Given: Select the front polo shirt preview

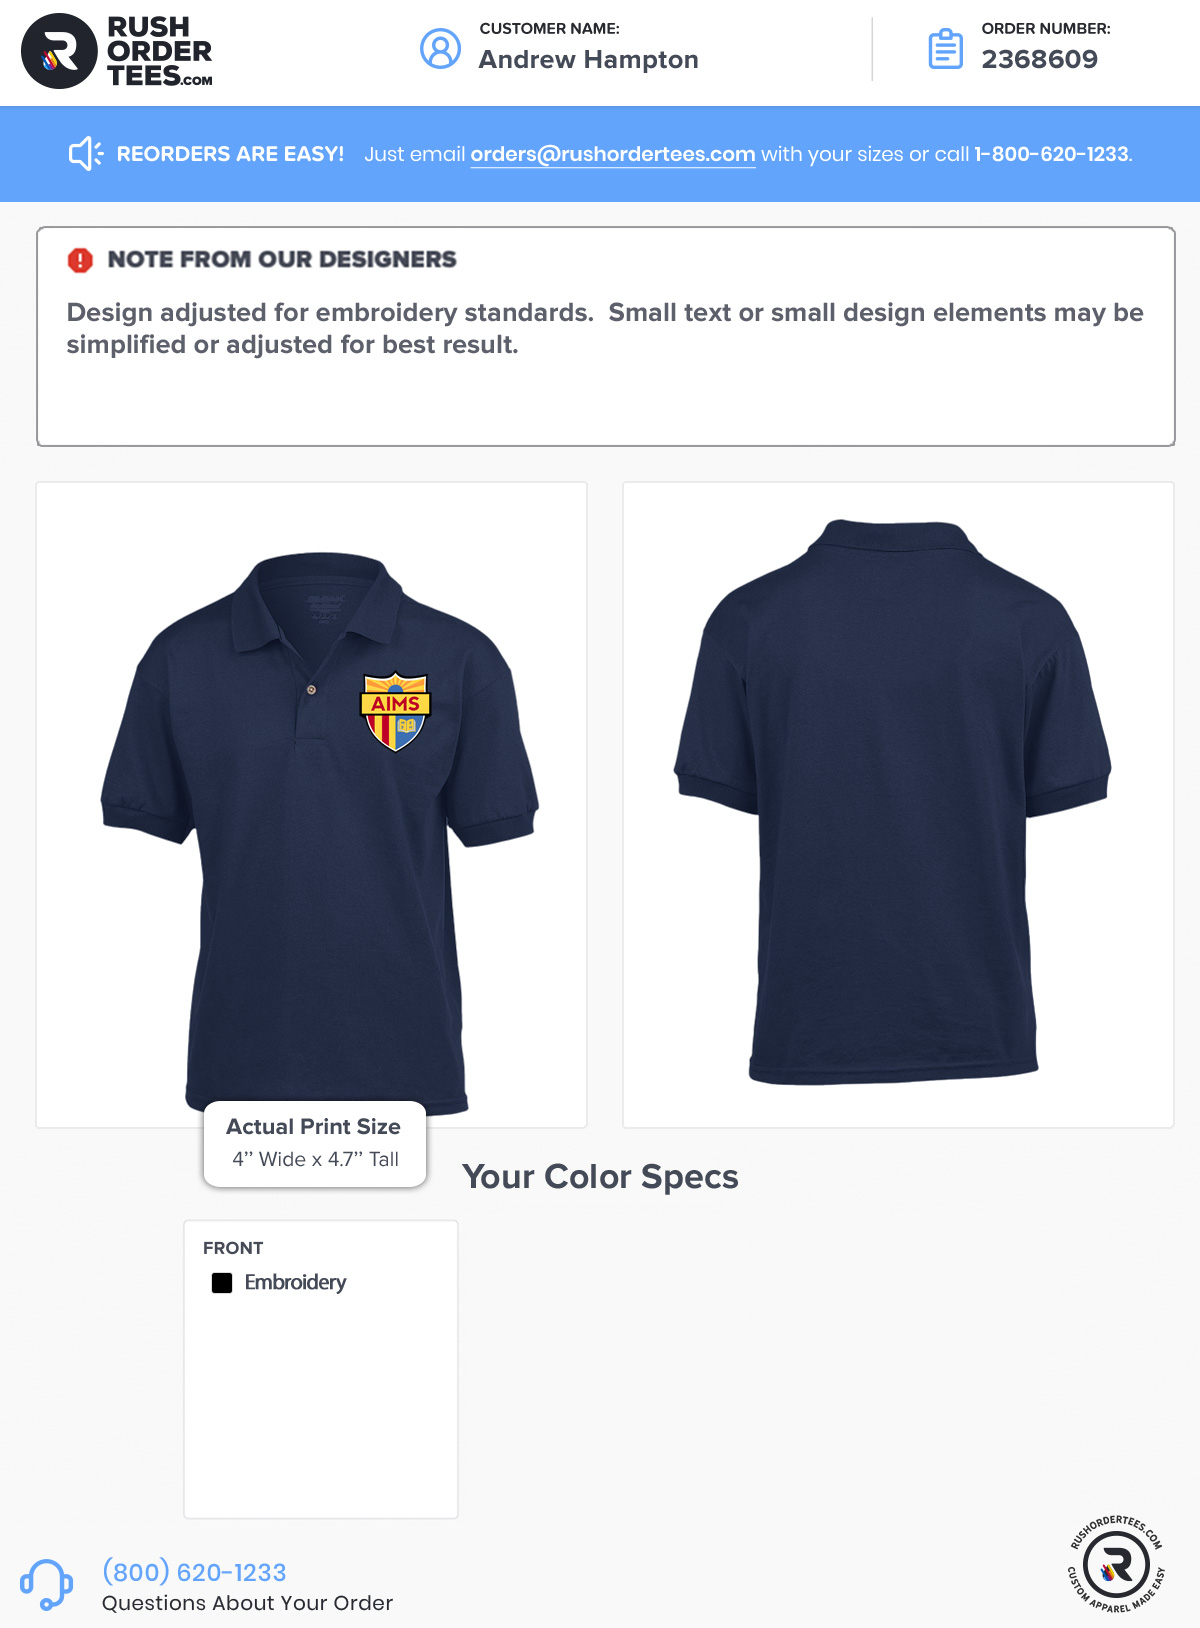Looking at the screenshot, I should click(311, 805).
